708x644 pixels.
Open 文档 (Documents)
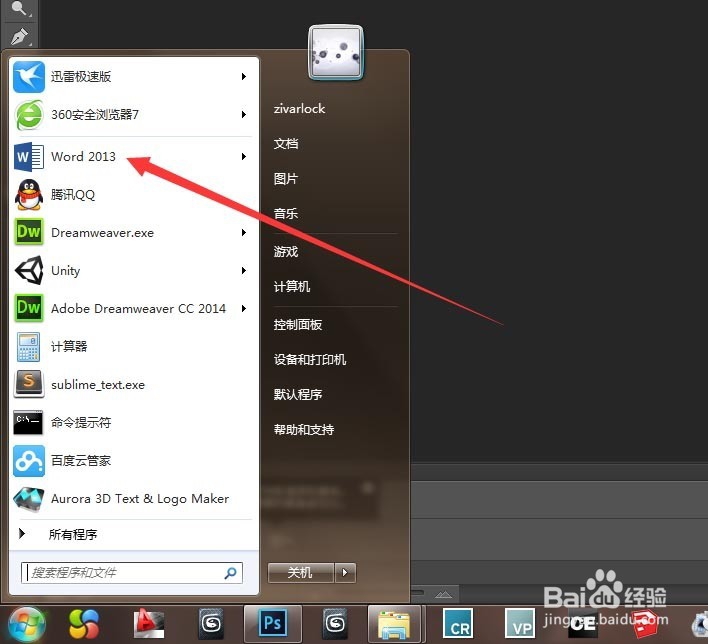pos(286,144)
